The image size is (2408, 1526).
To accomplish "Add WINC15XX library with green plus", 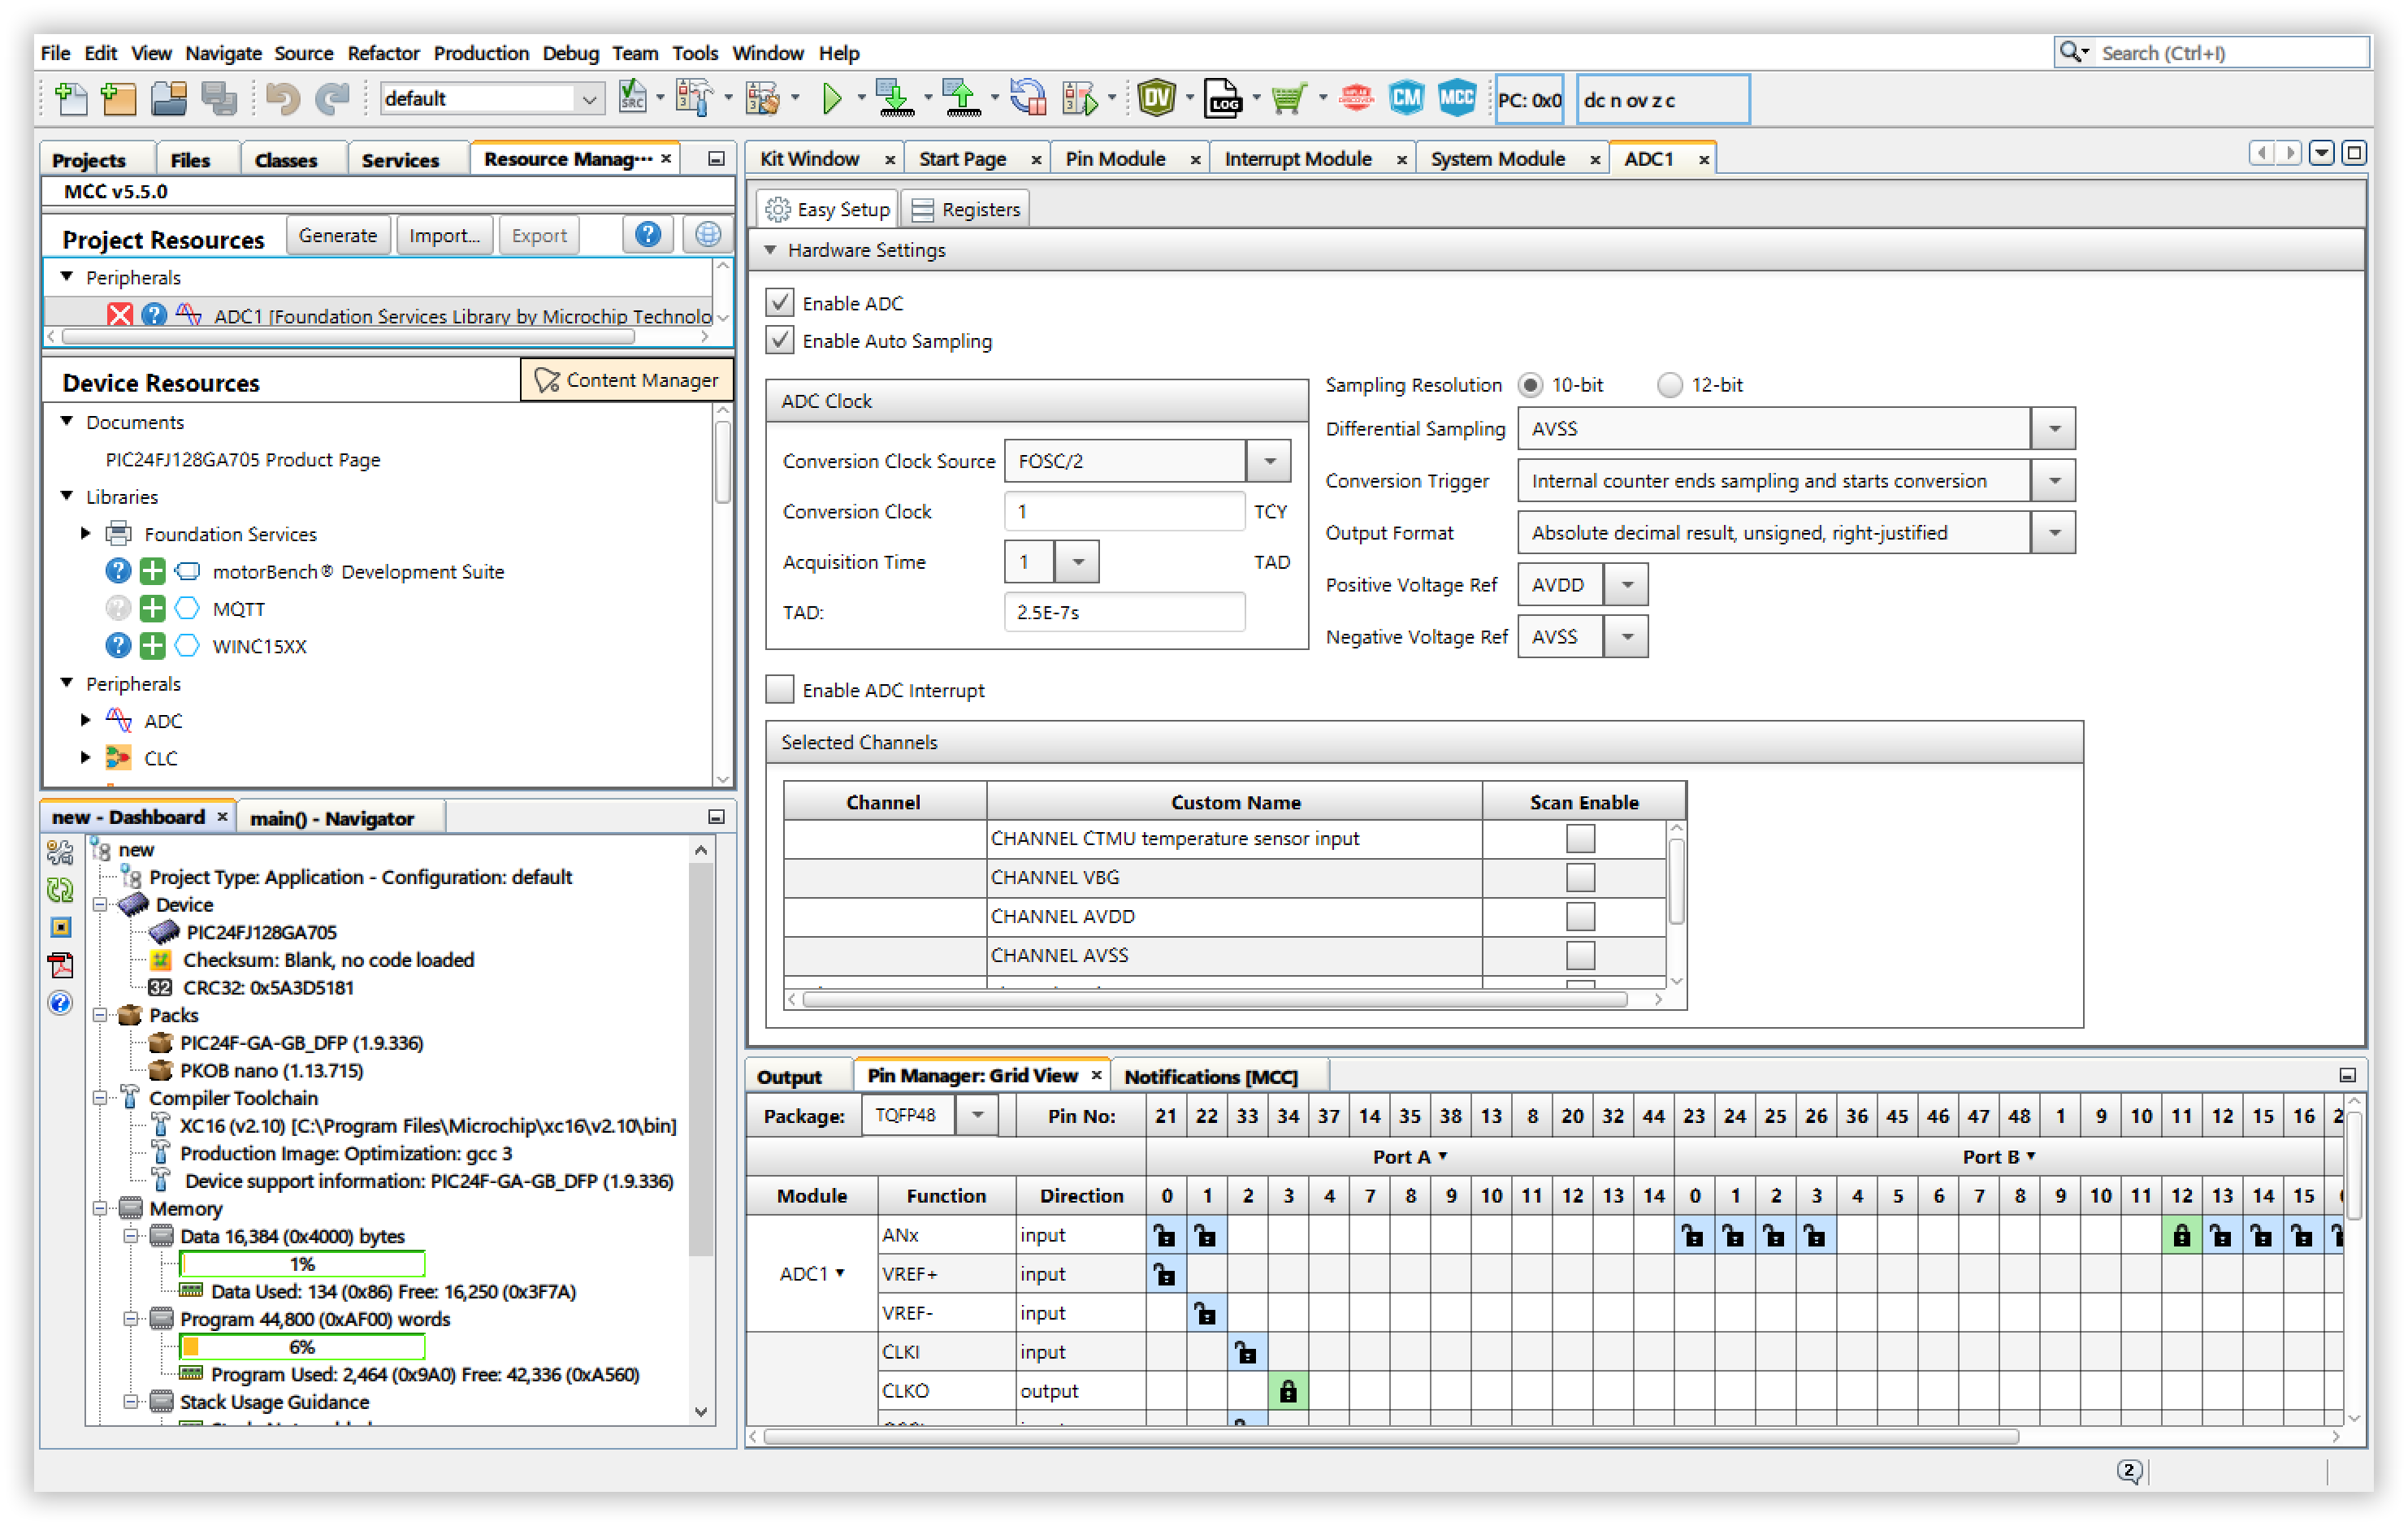I will click(152, 646).
